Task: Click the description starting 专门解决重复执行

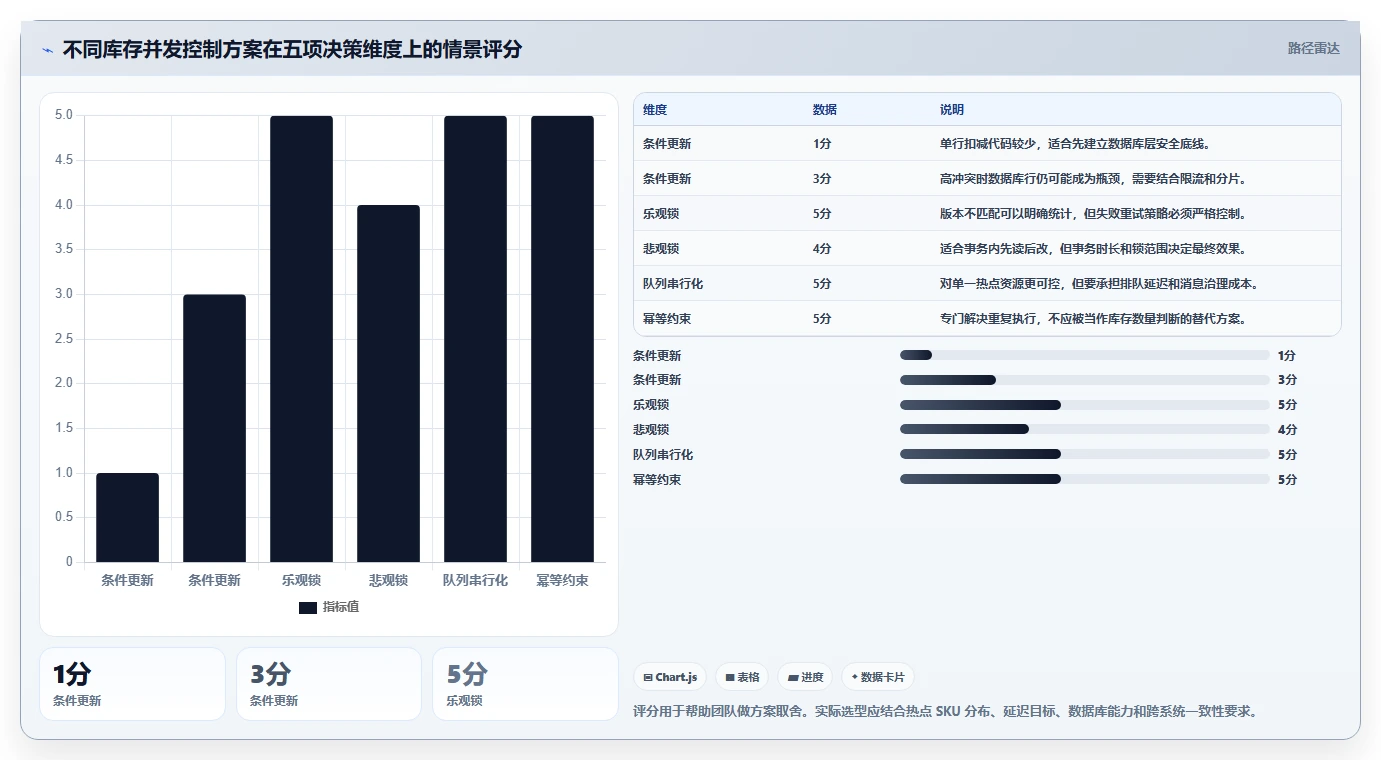Action: coord(1093,319)
